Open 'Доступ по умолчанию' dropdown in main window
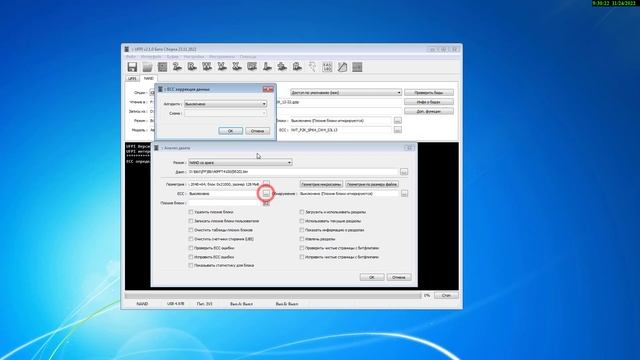The height and width of the screenshot is (360, 640). 346,93
